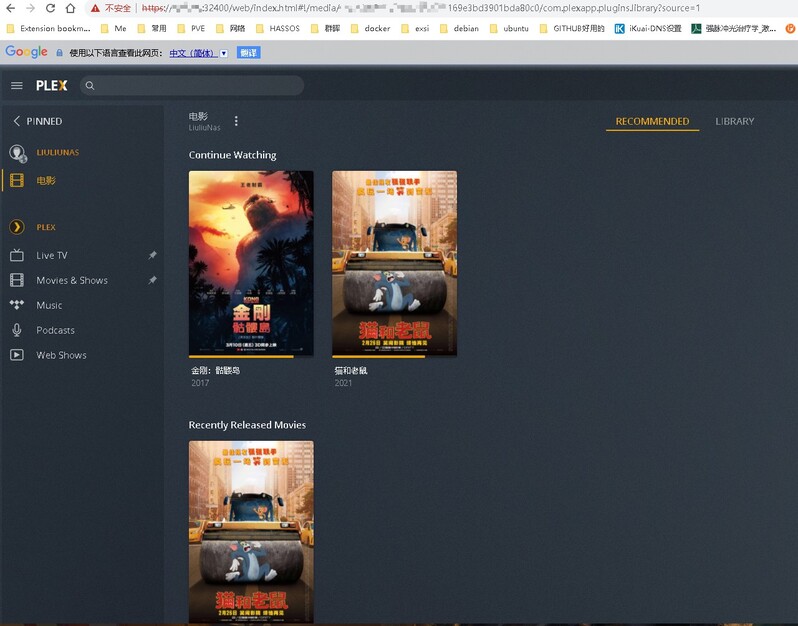Screen dimensions: 798x626
Task: Open the iKuai-DNS bookmark
Action: [648, 29]
